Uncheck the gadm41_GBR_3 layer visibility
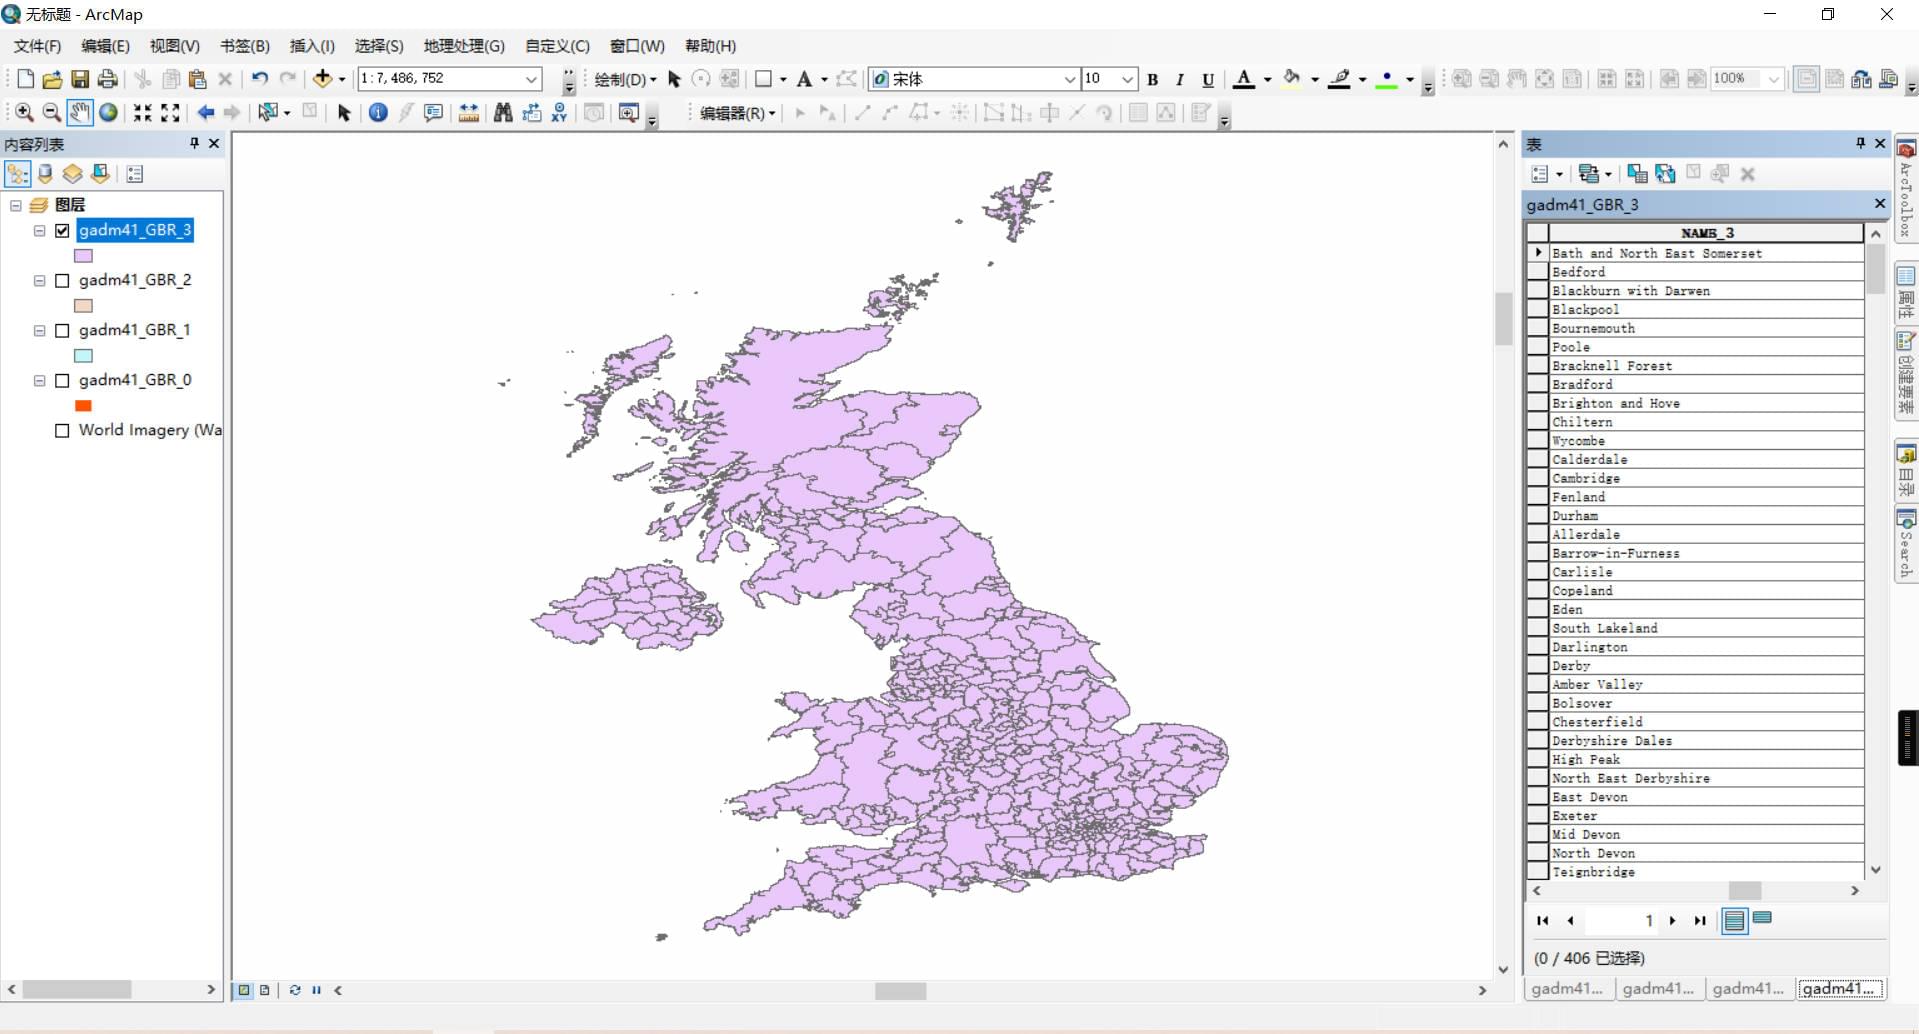The height and width of the screenshot is (1034, 1919). click(62, 231)
